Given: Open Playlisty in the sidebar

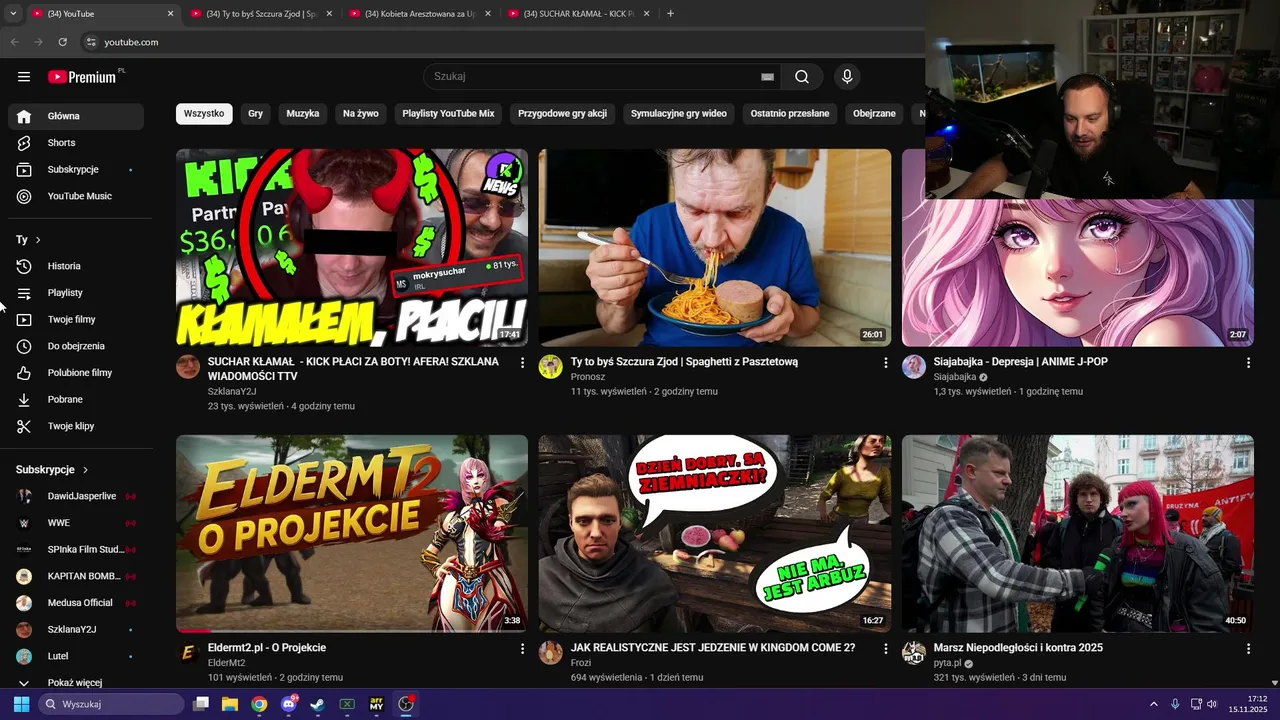Looking at the screenshot, I should (x=76, y=293).
